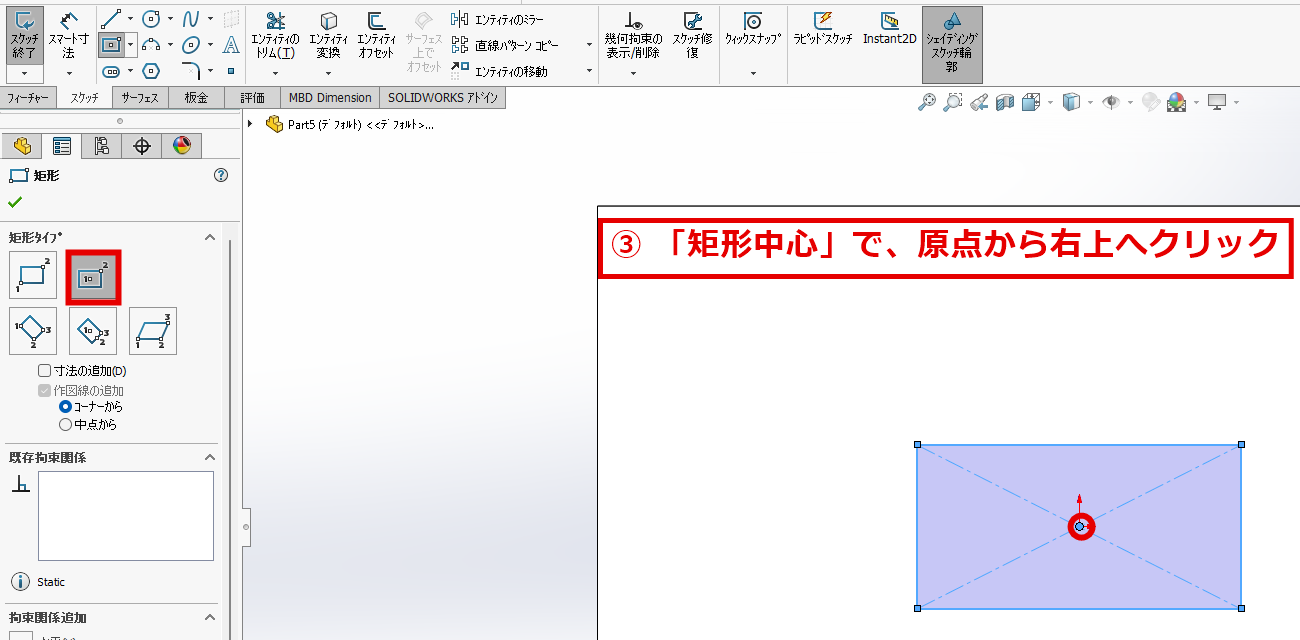Click Display Style icon in view toolbar

1071,102
